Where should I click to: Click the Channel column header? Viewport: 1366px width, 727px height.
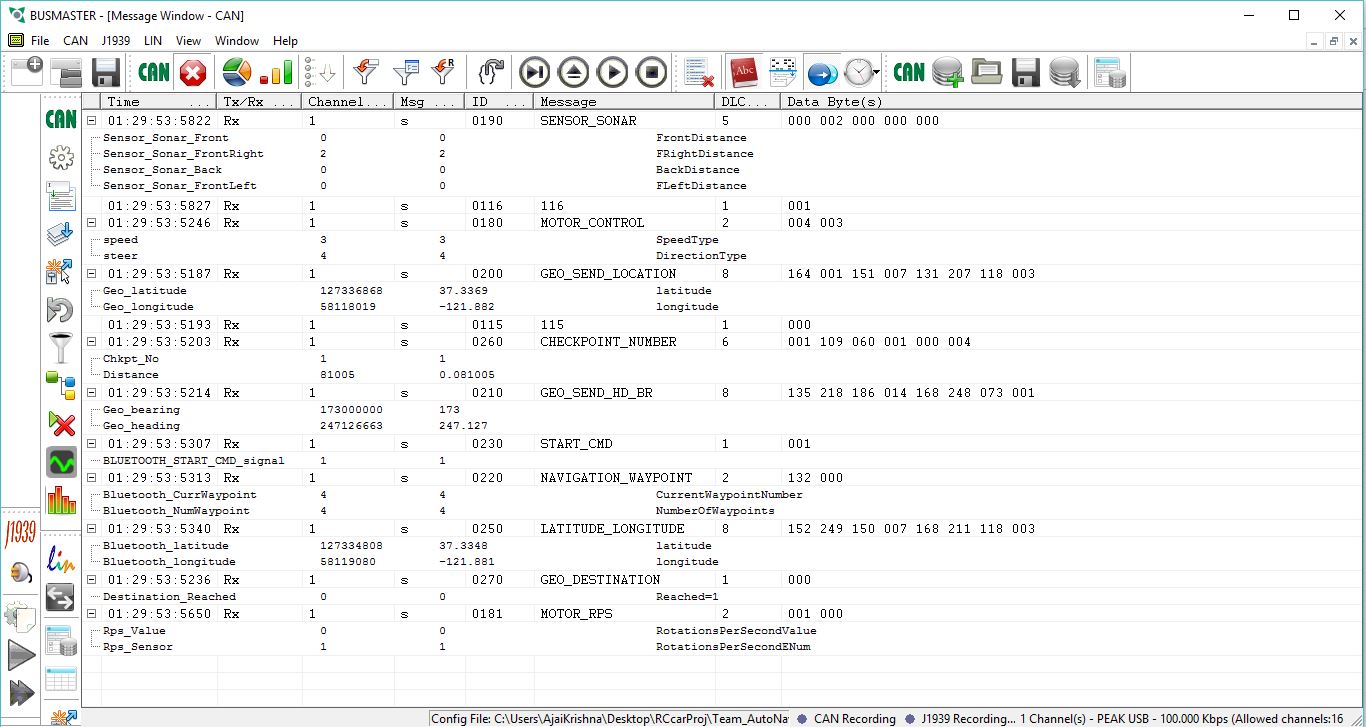[x=347, y=101]
